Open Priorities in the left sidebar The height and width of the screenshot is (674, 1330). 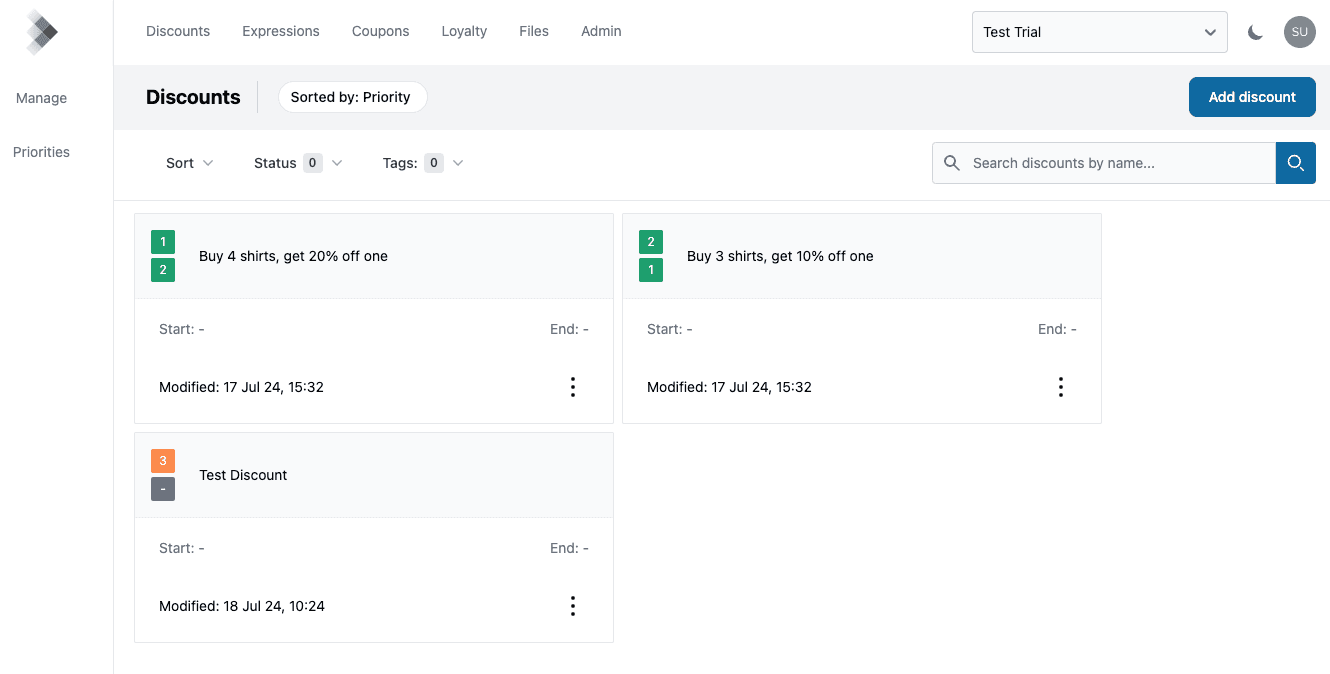click(x=41, y=152)
